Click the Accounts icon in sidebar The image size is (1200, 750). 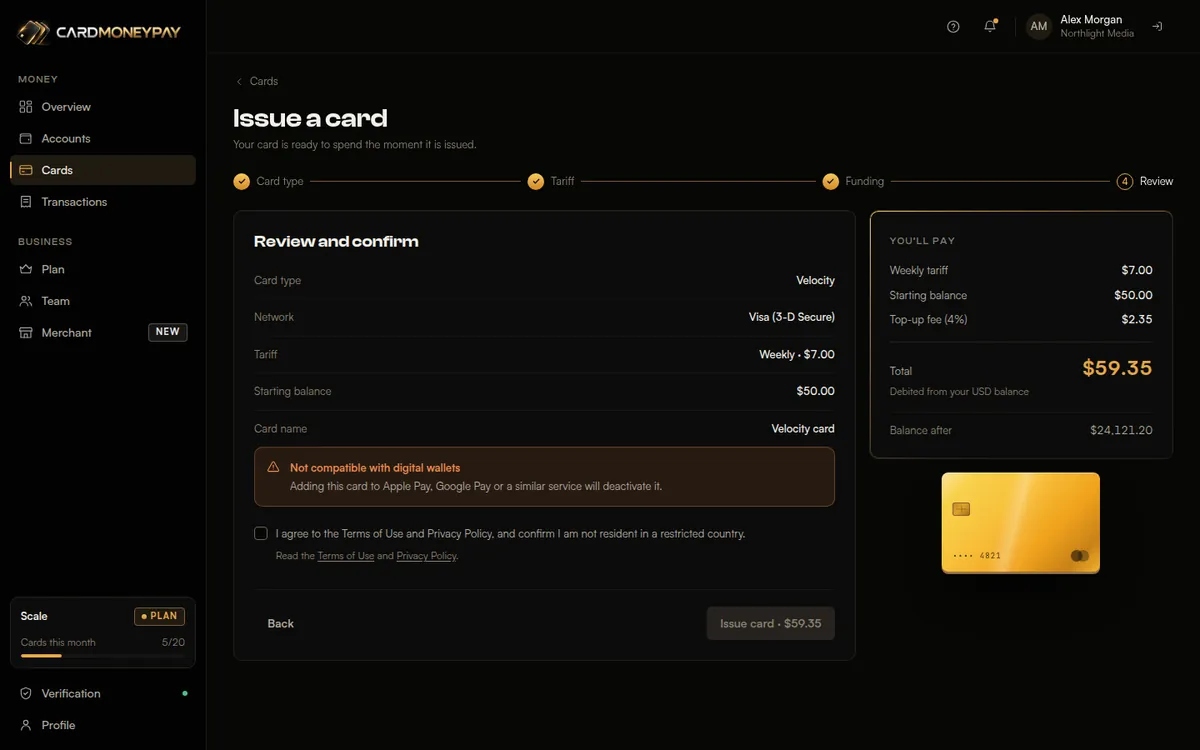point(26,139)
